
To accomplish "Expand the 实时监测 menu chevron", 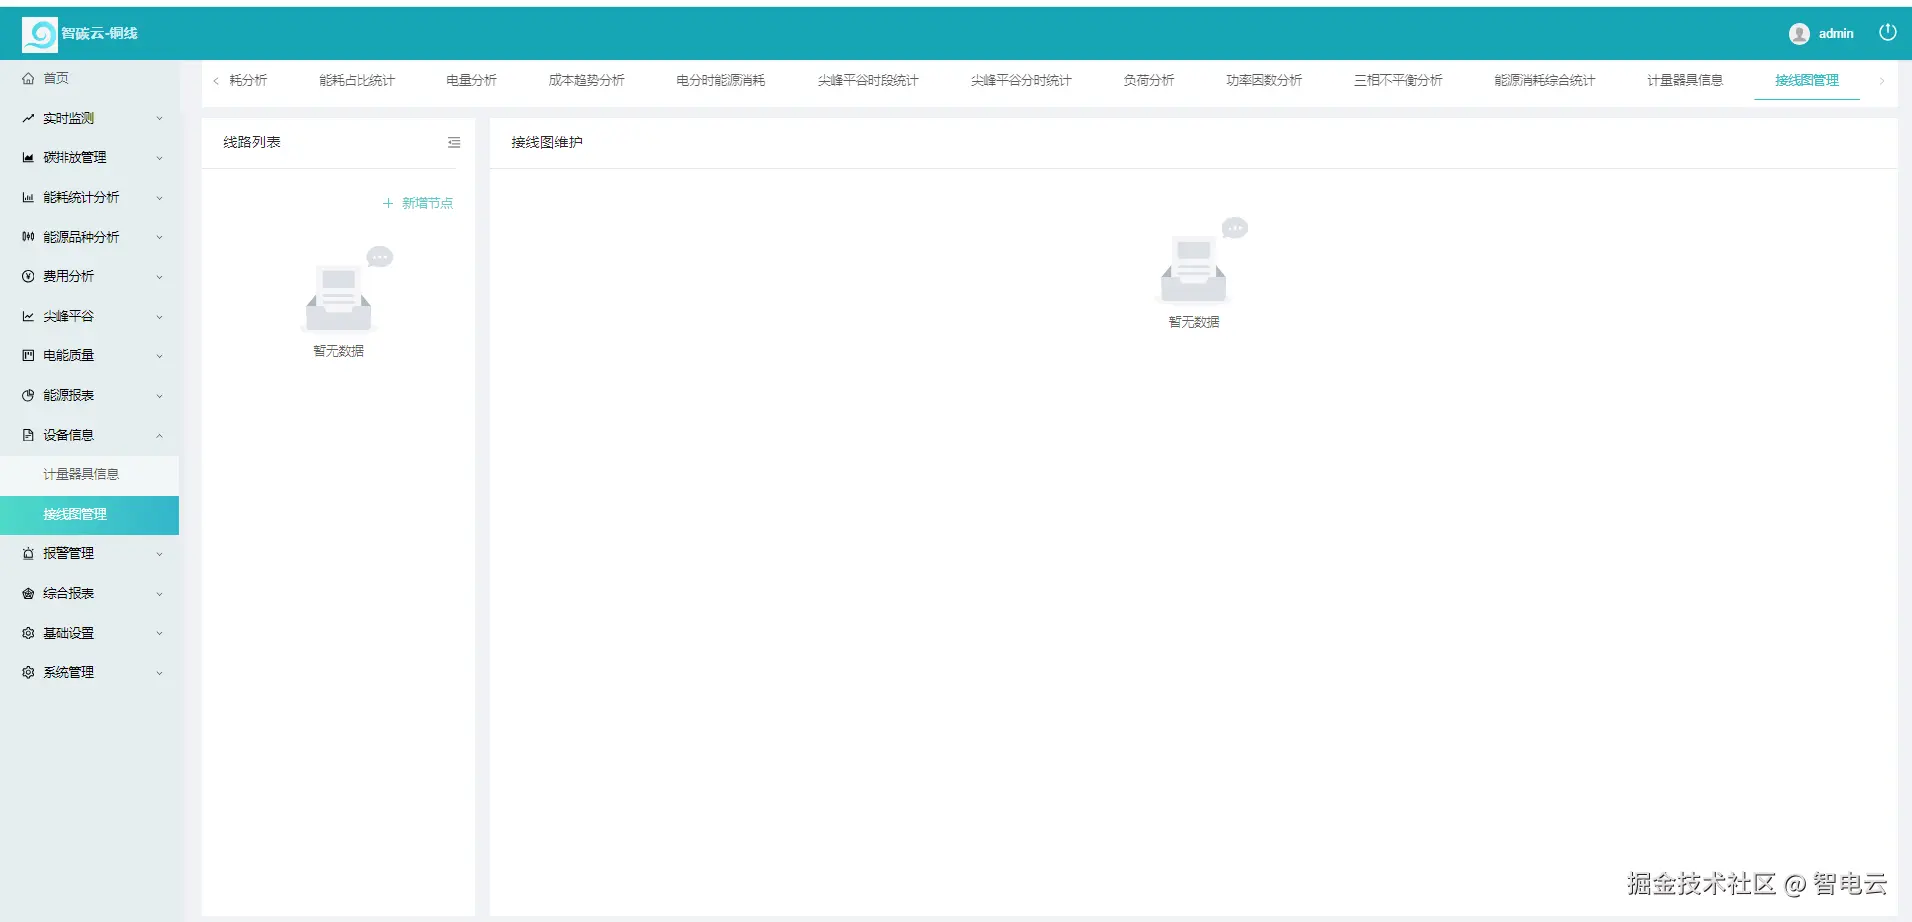I will coord(159,118).
